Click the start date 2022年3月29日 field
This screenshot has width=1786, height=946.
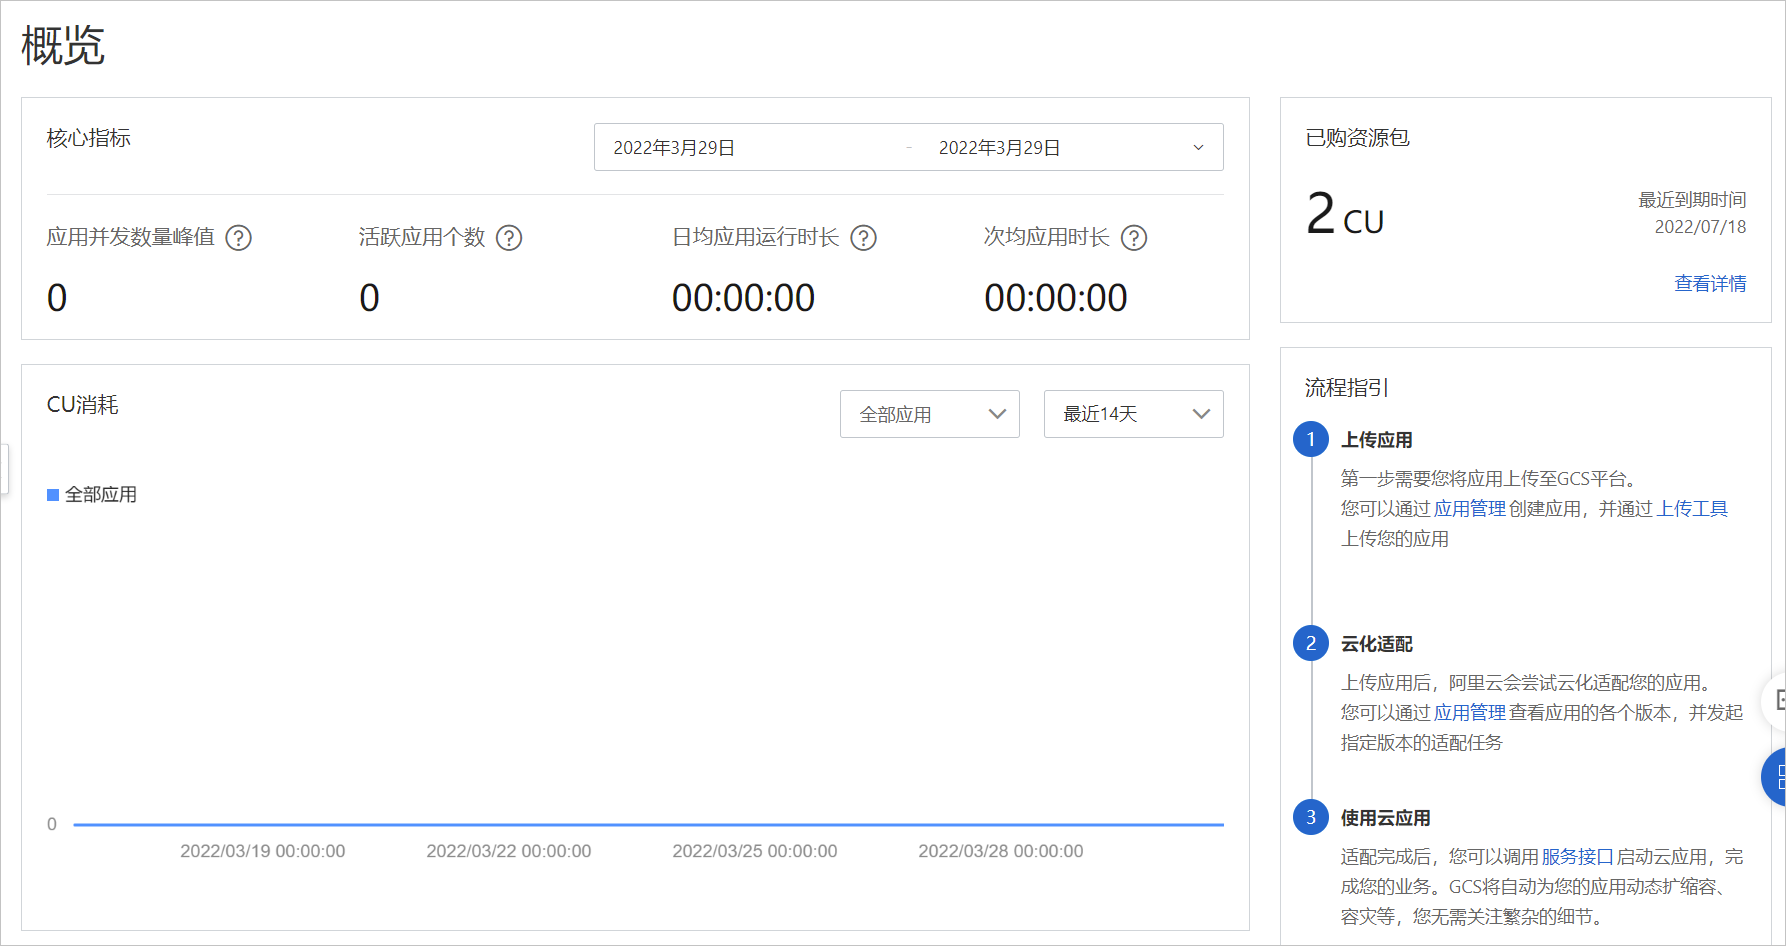(674, 148)
